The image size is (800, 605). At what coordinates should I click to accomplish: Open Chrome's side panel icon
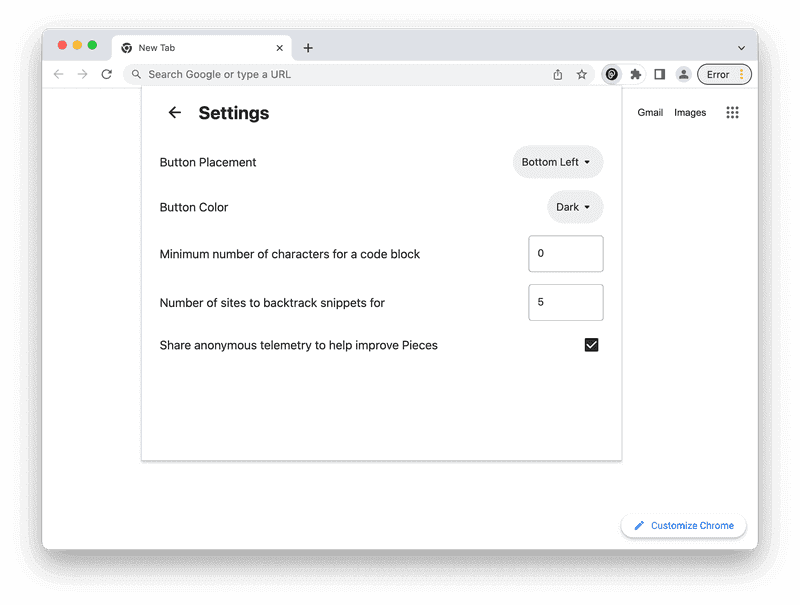[660, 74]
